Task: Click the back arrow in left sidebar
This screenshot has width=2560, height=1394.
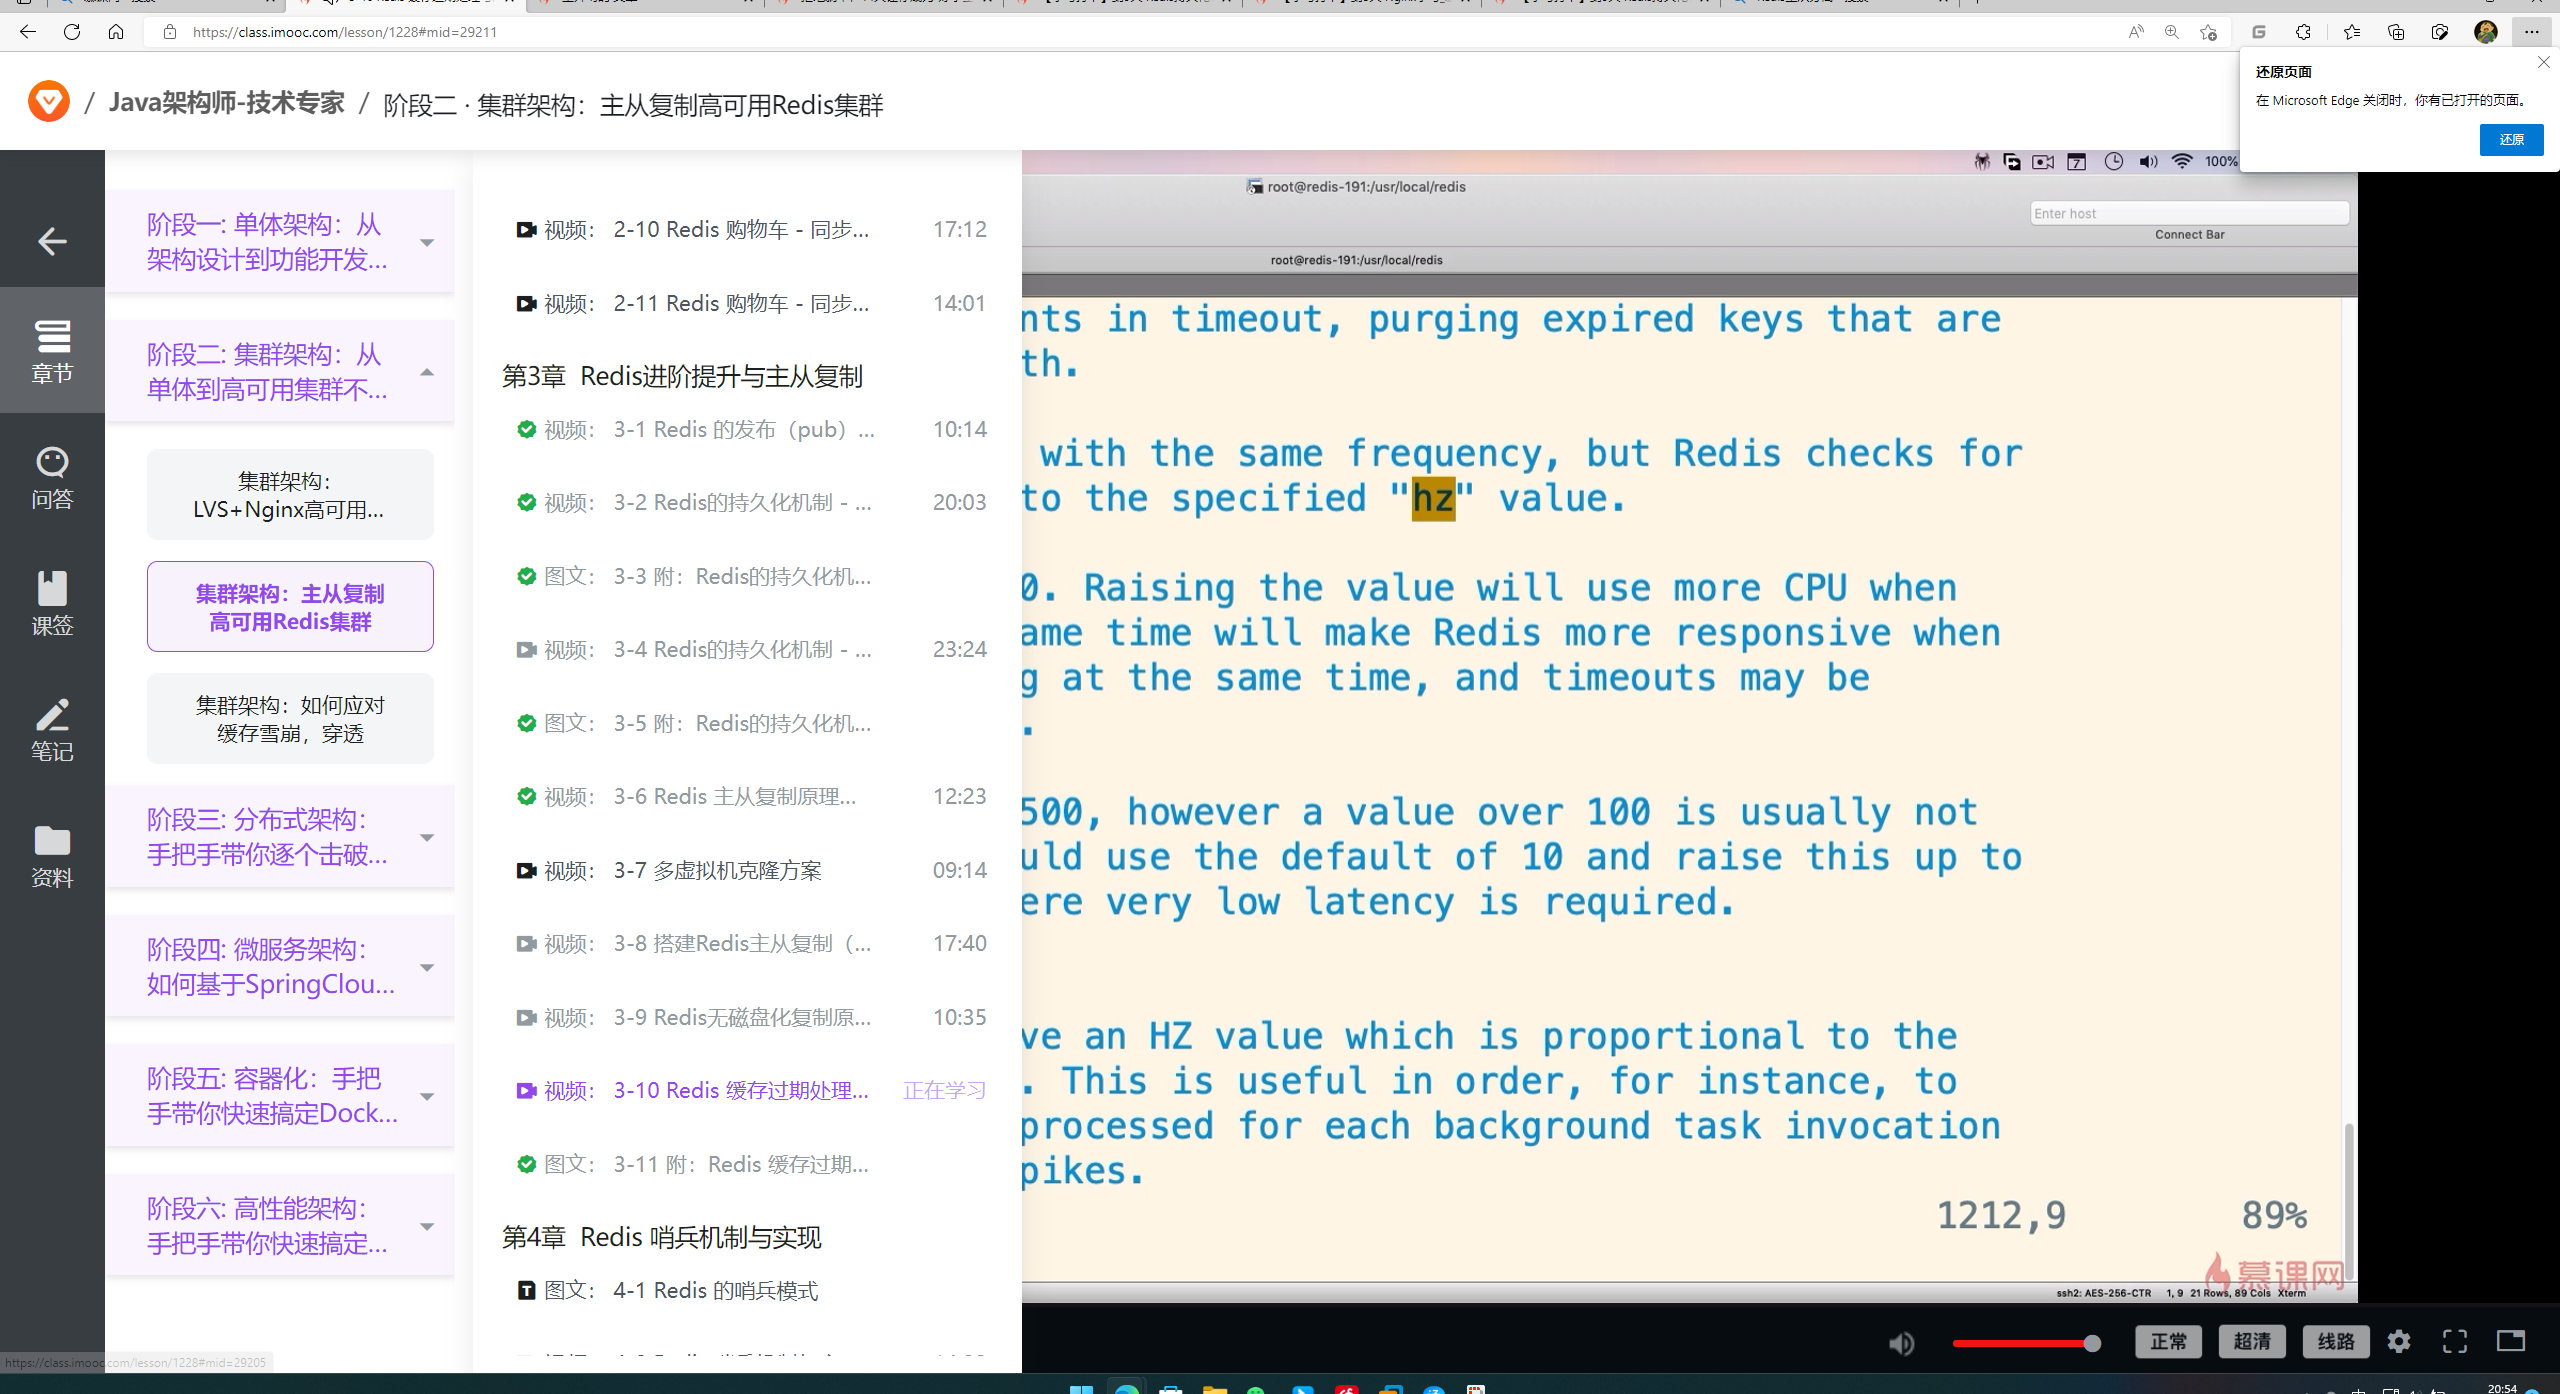Action: (x=52, y=241)
